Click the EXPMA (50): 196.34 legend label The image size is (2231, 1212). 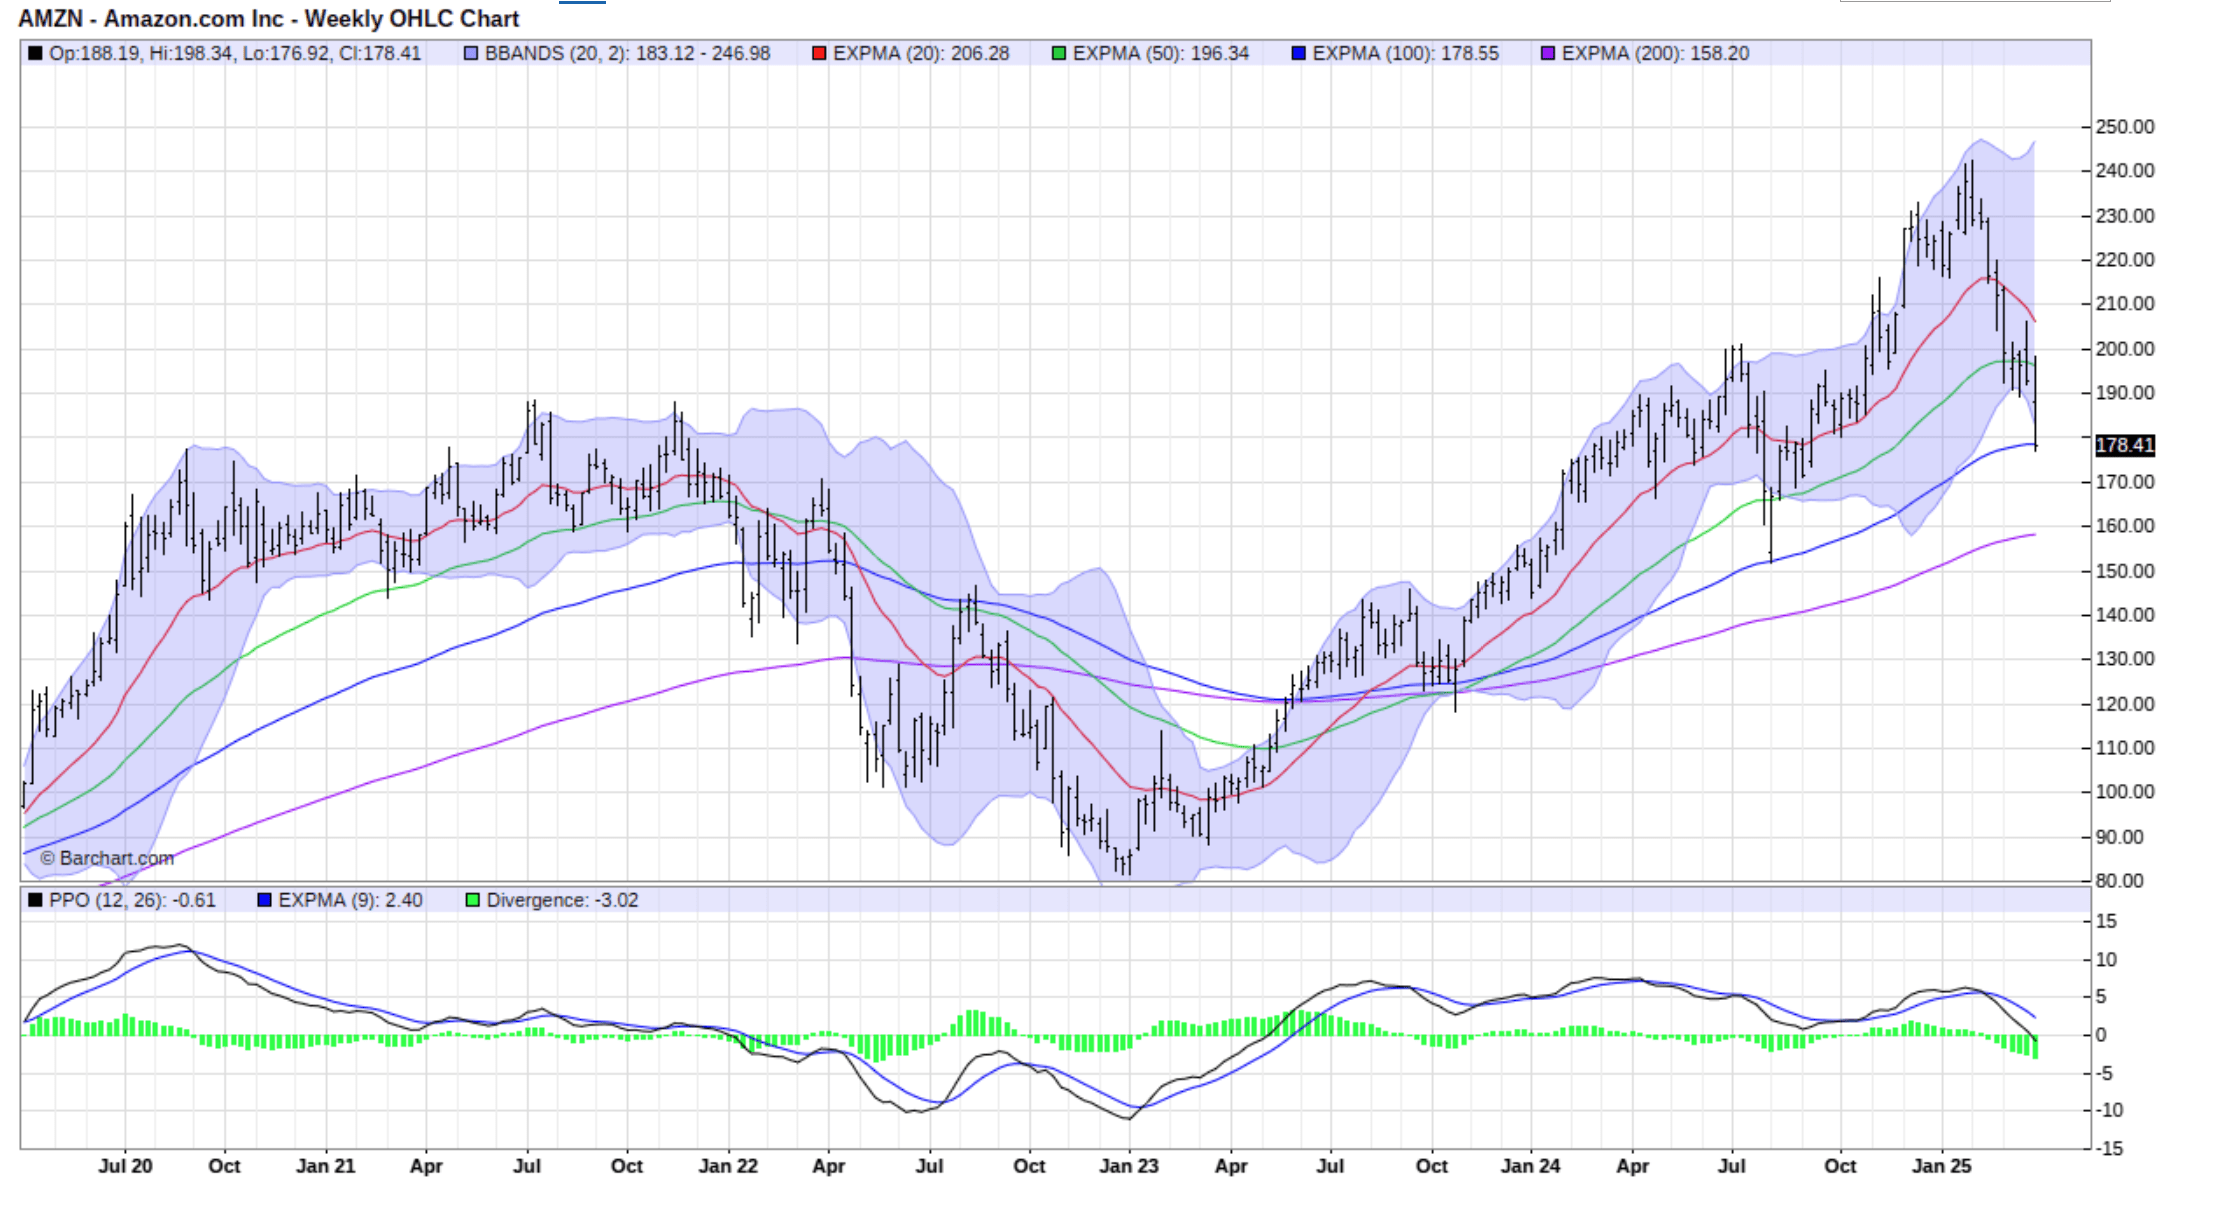(x=1160, y=54)
